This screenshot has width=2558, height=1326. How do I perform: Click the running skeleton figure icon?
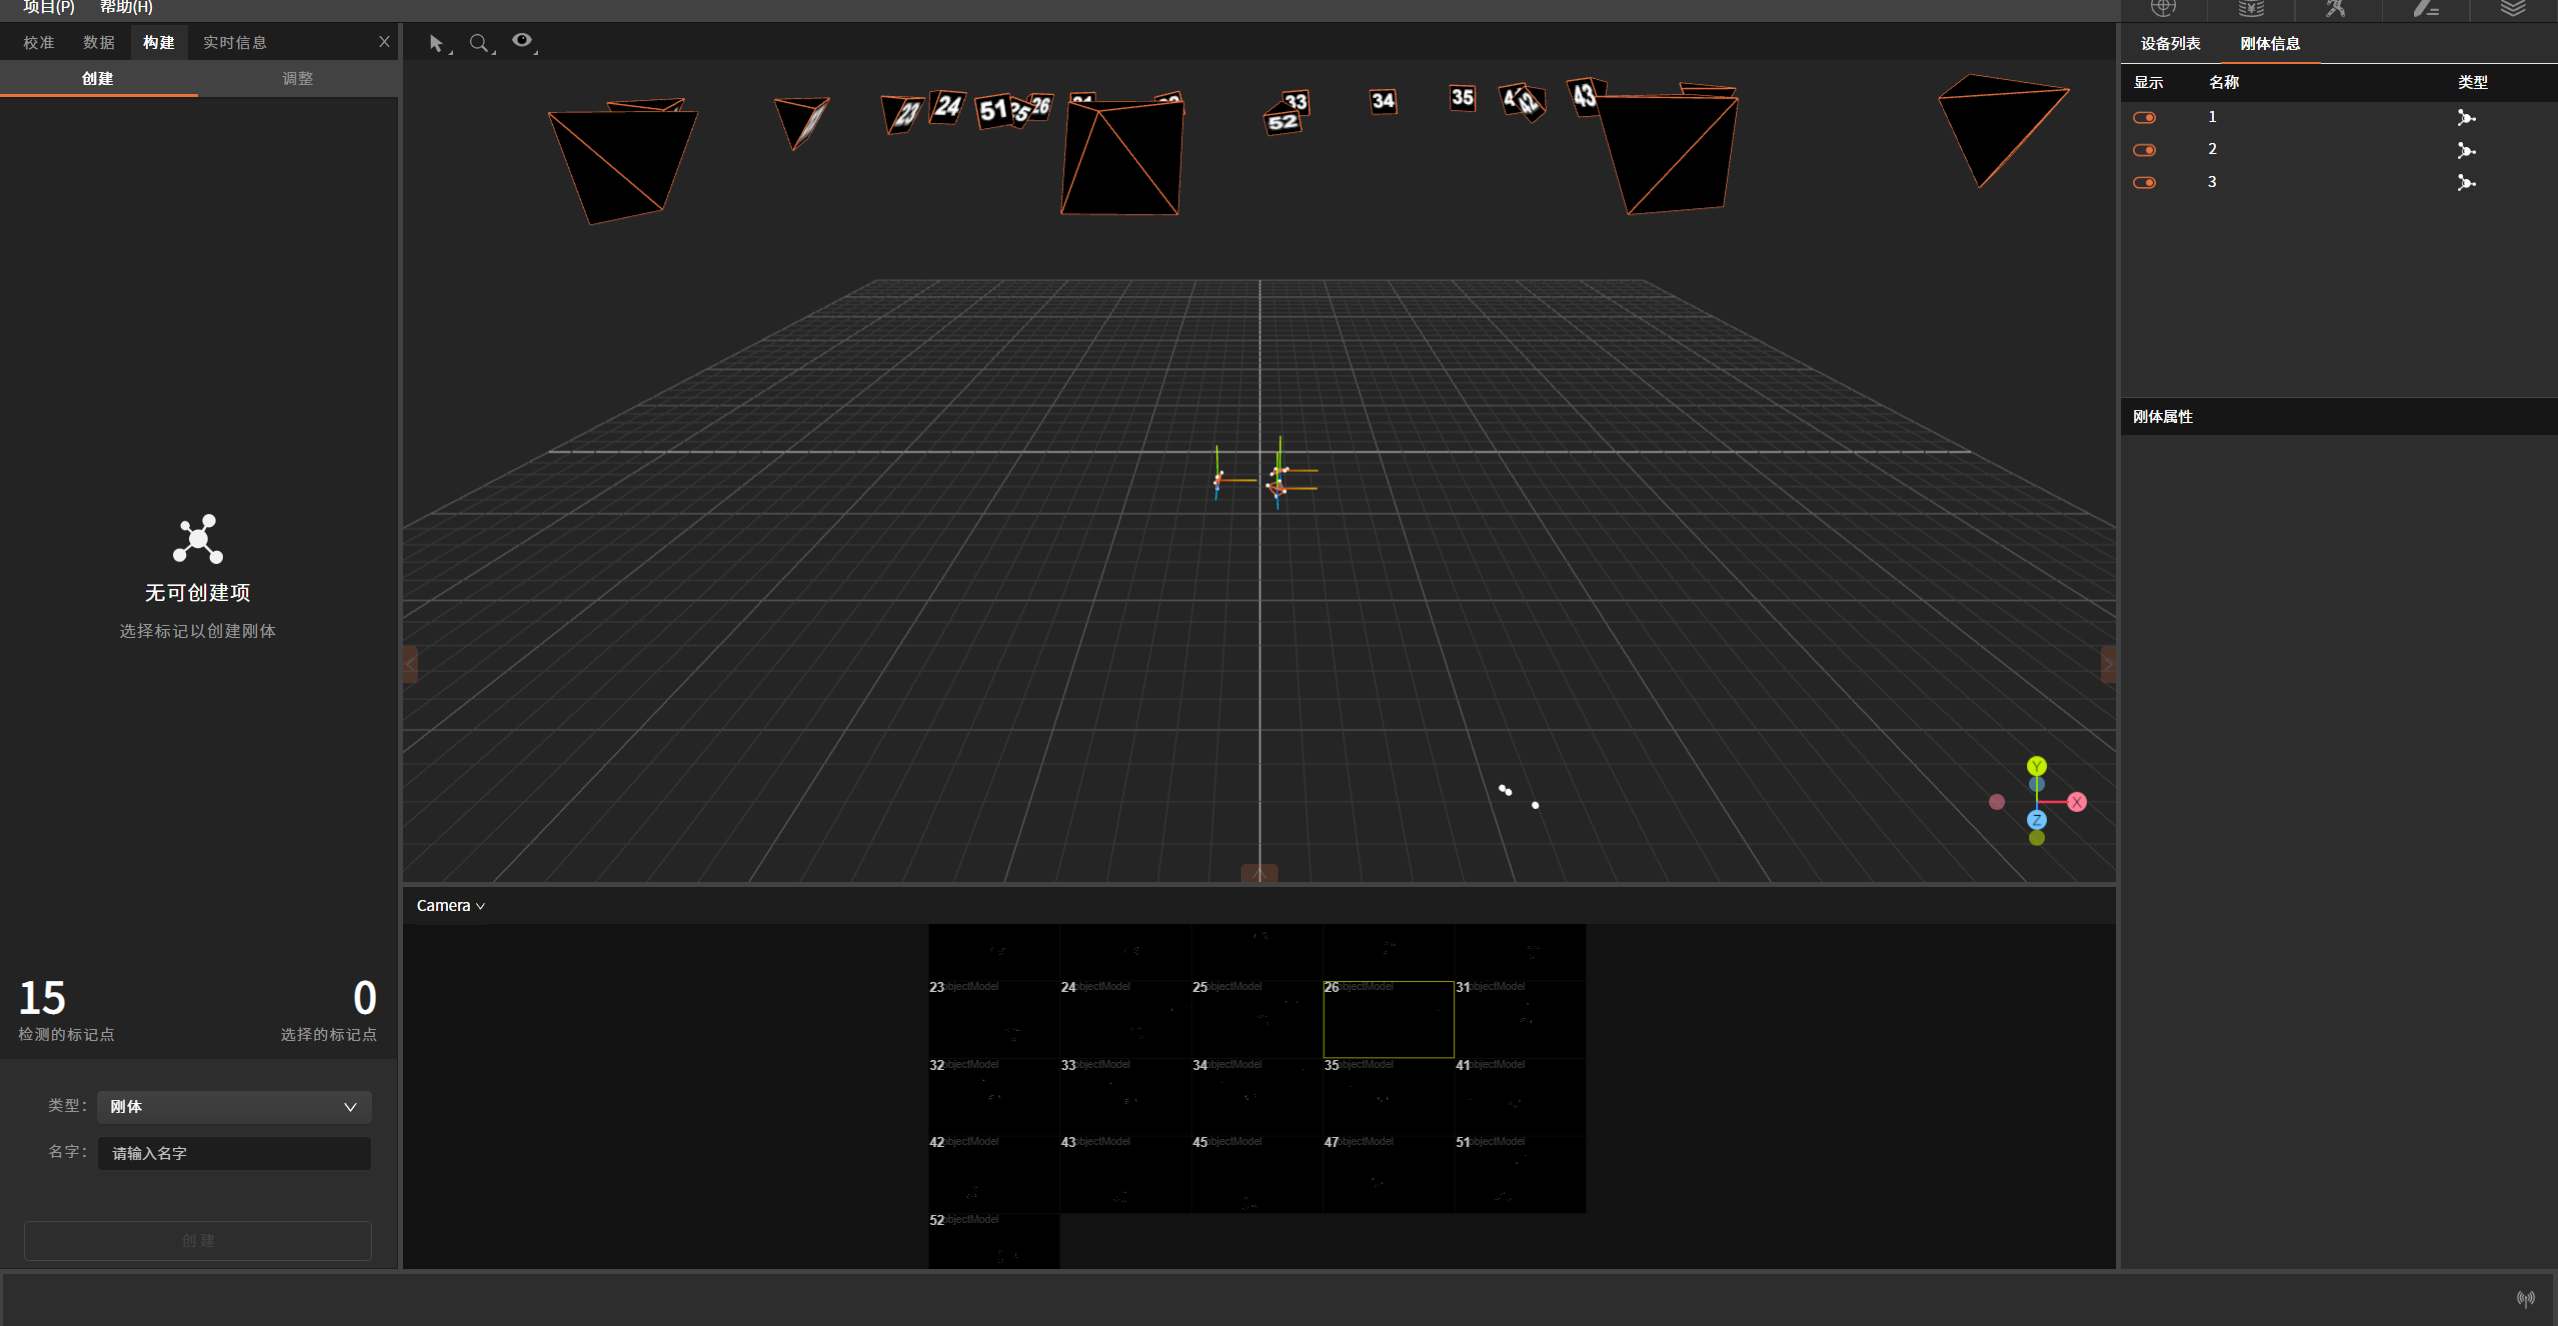click(2336, 9)
